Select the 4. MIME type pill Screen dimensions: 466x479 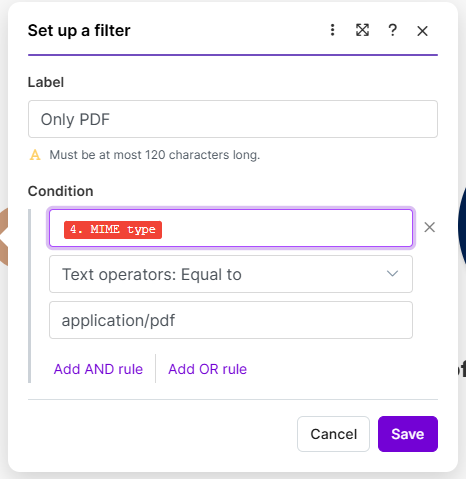(113, 230)
